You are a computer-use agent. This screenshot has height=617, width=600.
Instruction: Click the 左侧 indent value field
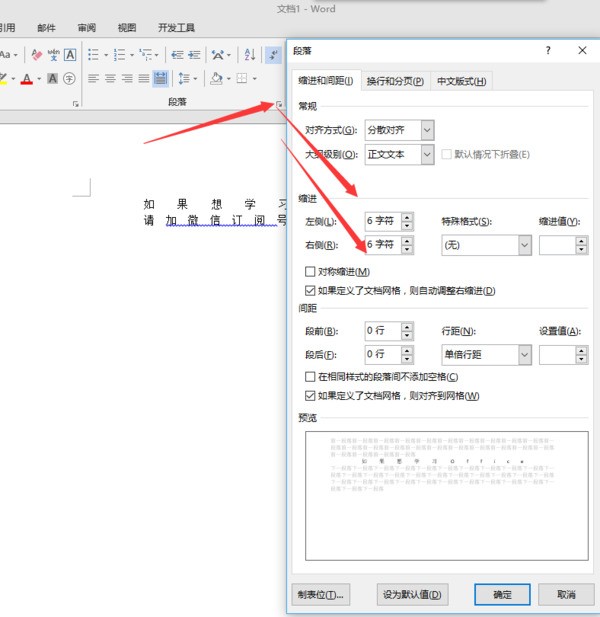[381, 221]
